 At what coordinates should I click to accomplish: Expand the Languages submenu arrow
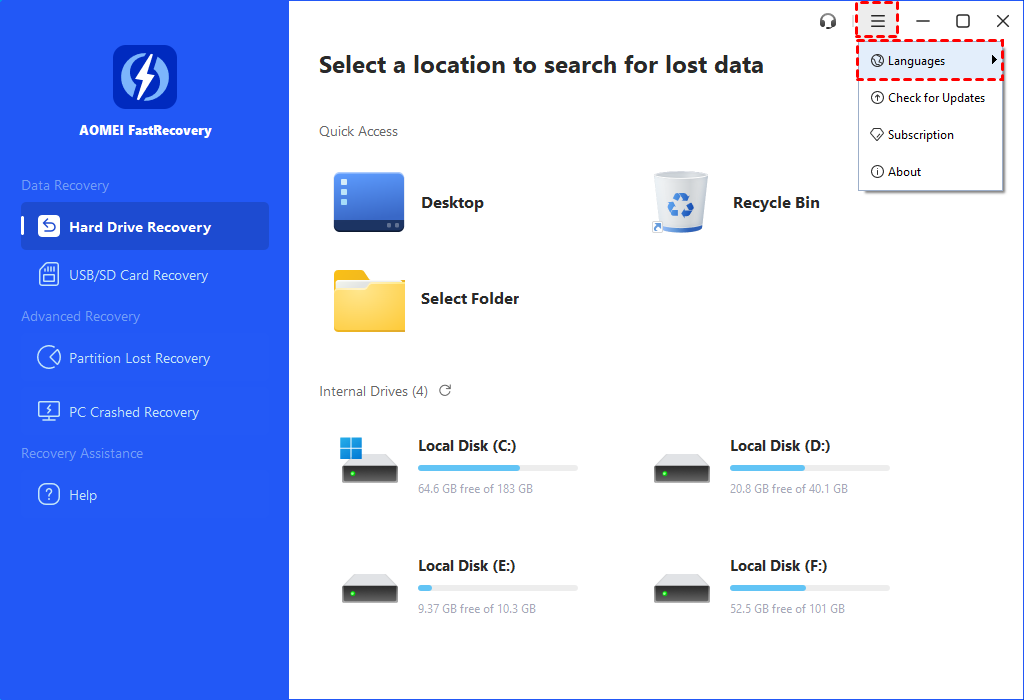pos(994,61)
